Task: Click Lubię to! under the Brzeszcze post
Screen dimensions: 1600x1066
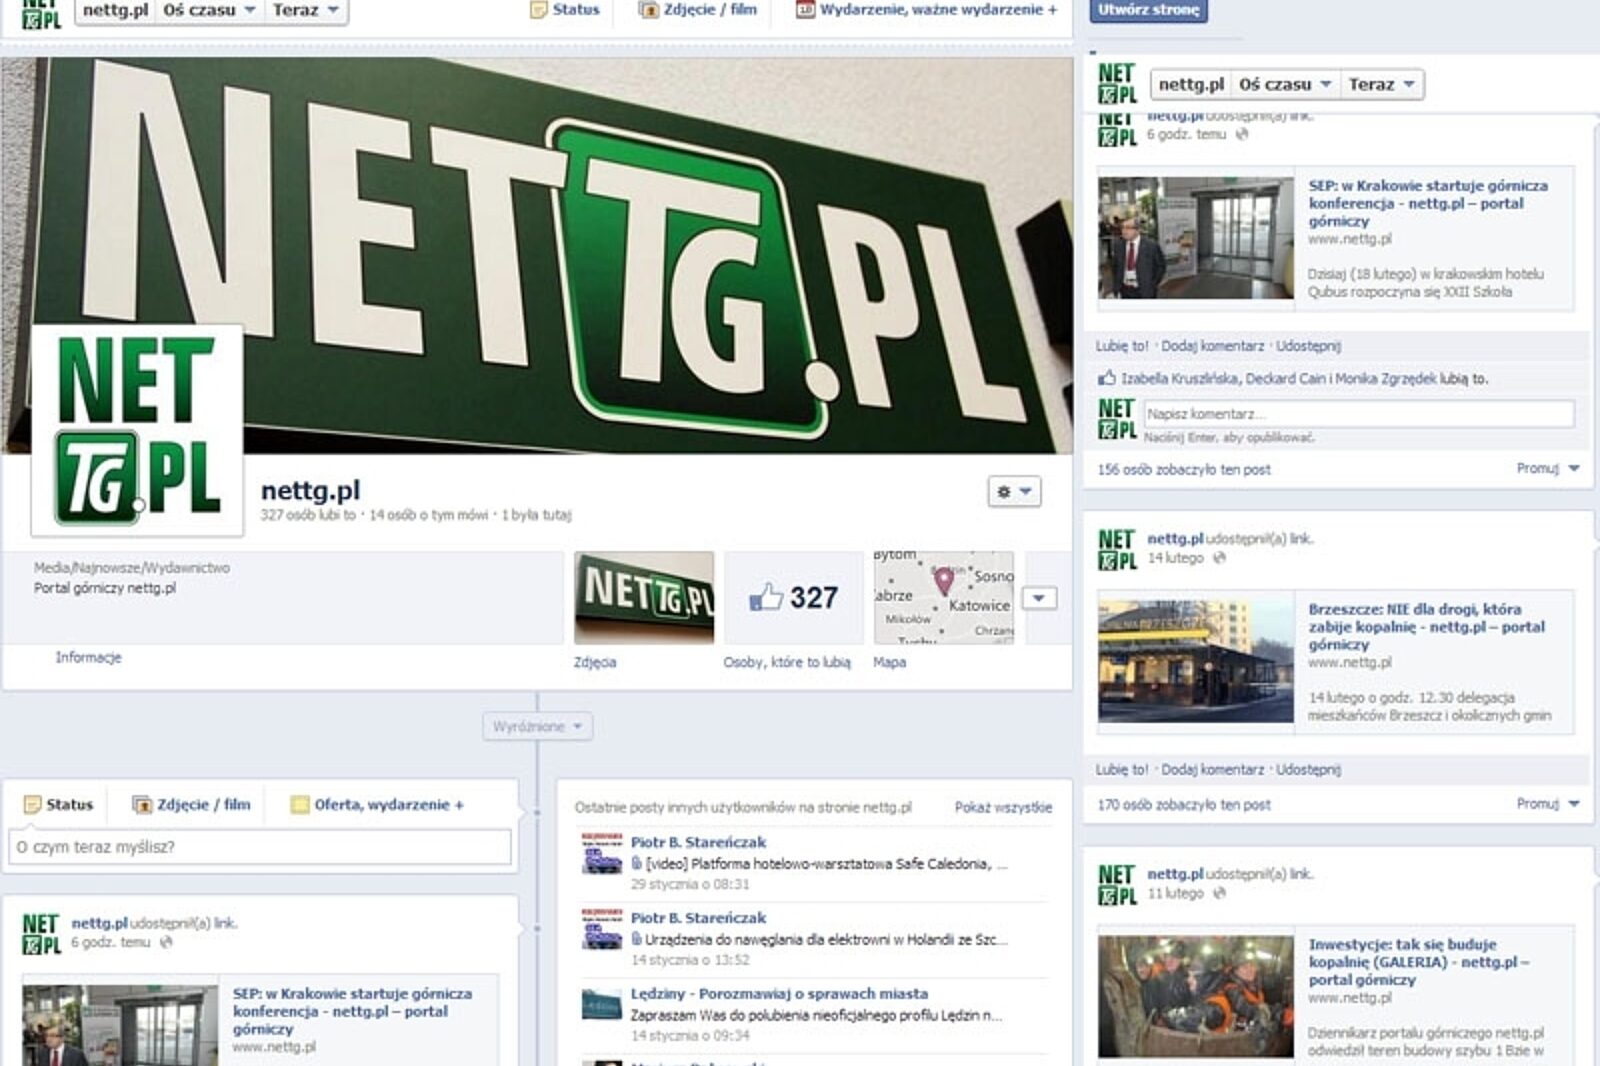Action: [1122, 770]
